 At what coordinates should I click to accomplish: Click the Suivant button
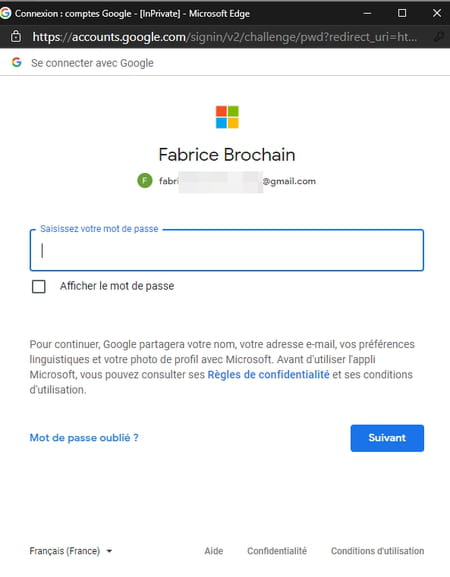387,438
